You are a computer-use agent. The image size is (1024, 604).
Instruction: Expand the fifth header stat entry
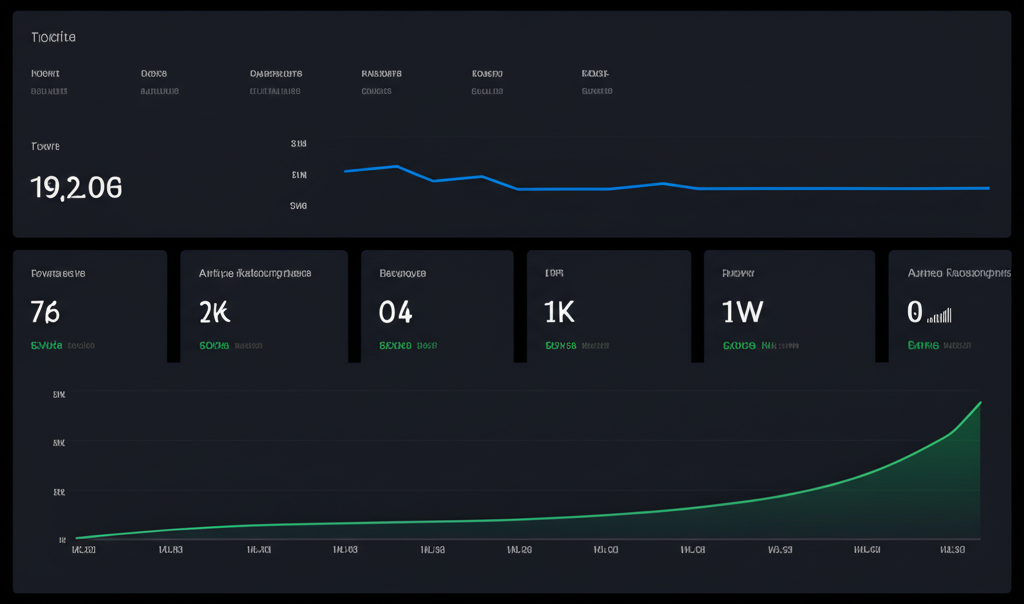tap(489, 81)
